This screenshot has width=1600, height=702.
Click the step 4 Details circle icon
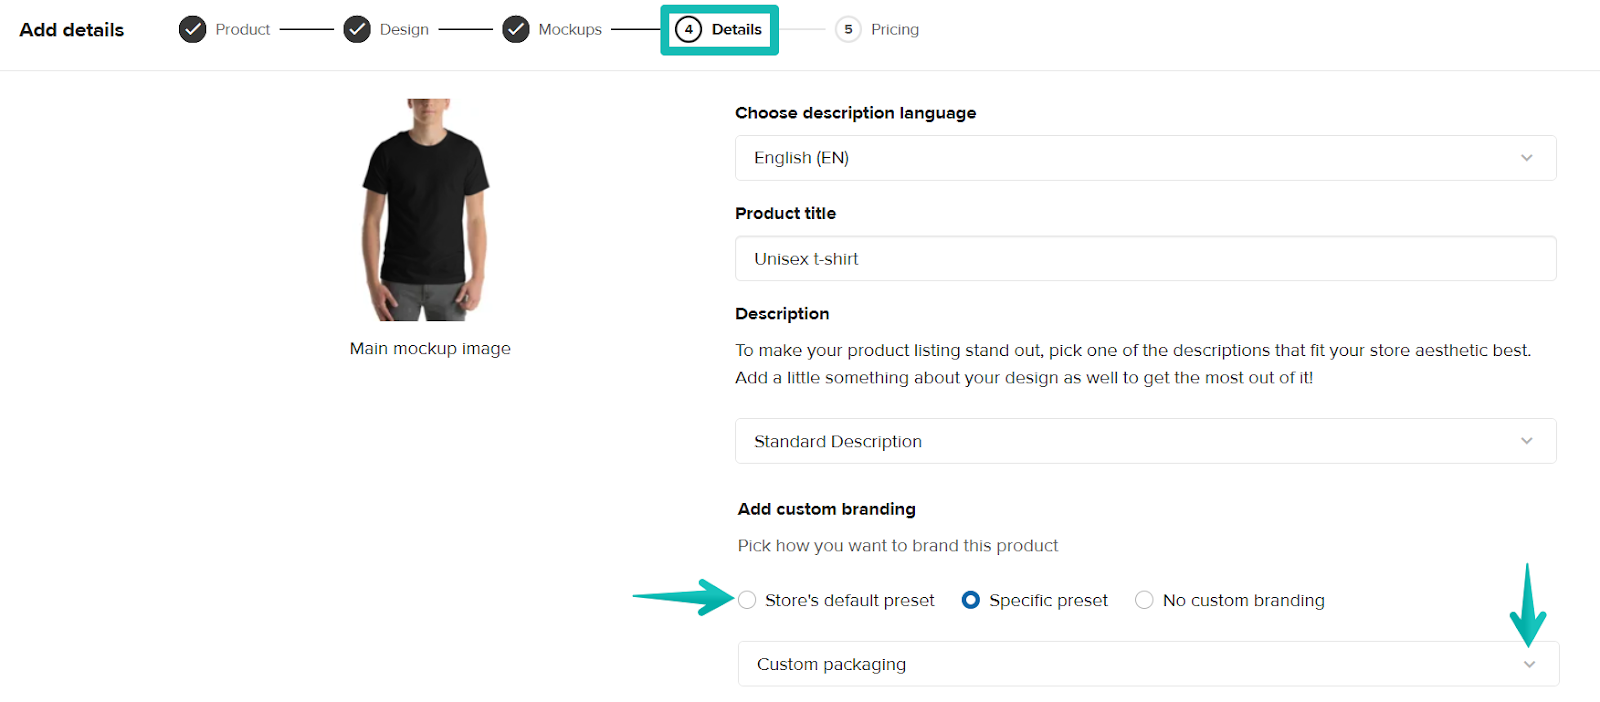point(688,30)
